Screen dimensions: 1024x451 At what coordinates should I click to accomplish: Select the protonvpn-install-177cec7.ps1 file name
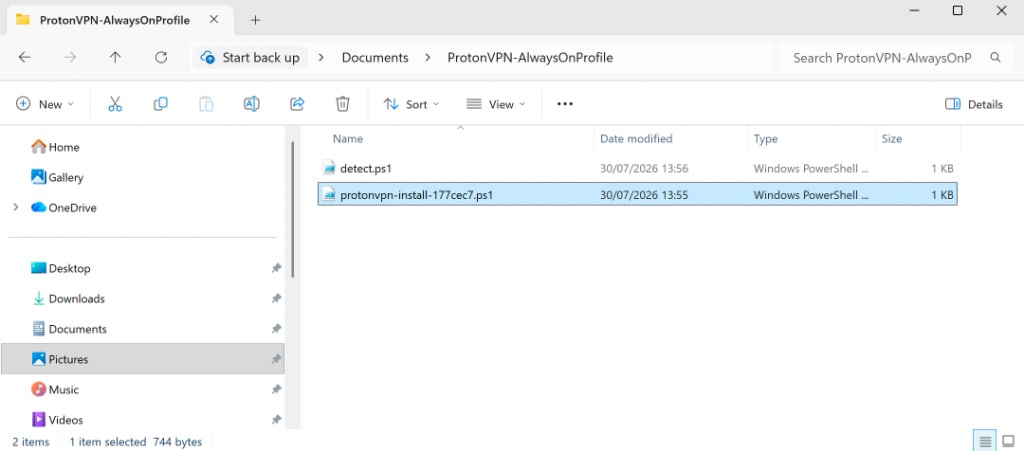(417, 194)
